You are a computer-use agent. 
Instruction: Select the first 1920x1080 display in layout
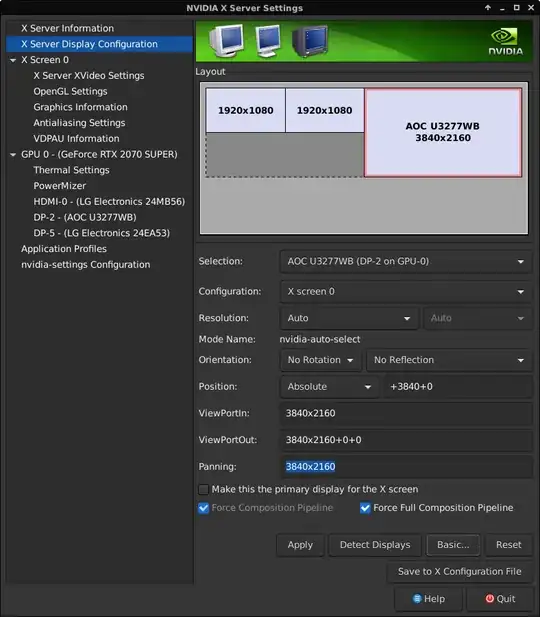tap(246, 111)
